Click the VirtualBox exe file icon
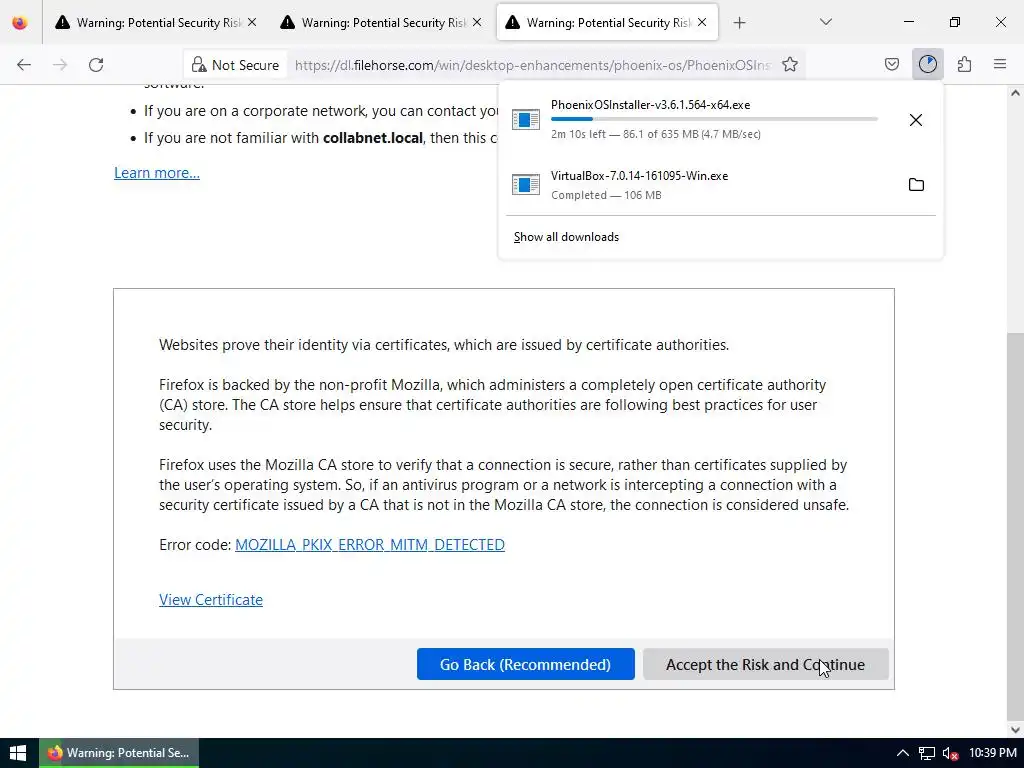 [x=526, y=184]
